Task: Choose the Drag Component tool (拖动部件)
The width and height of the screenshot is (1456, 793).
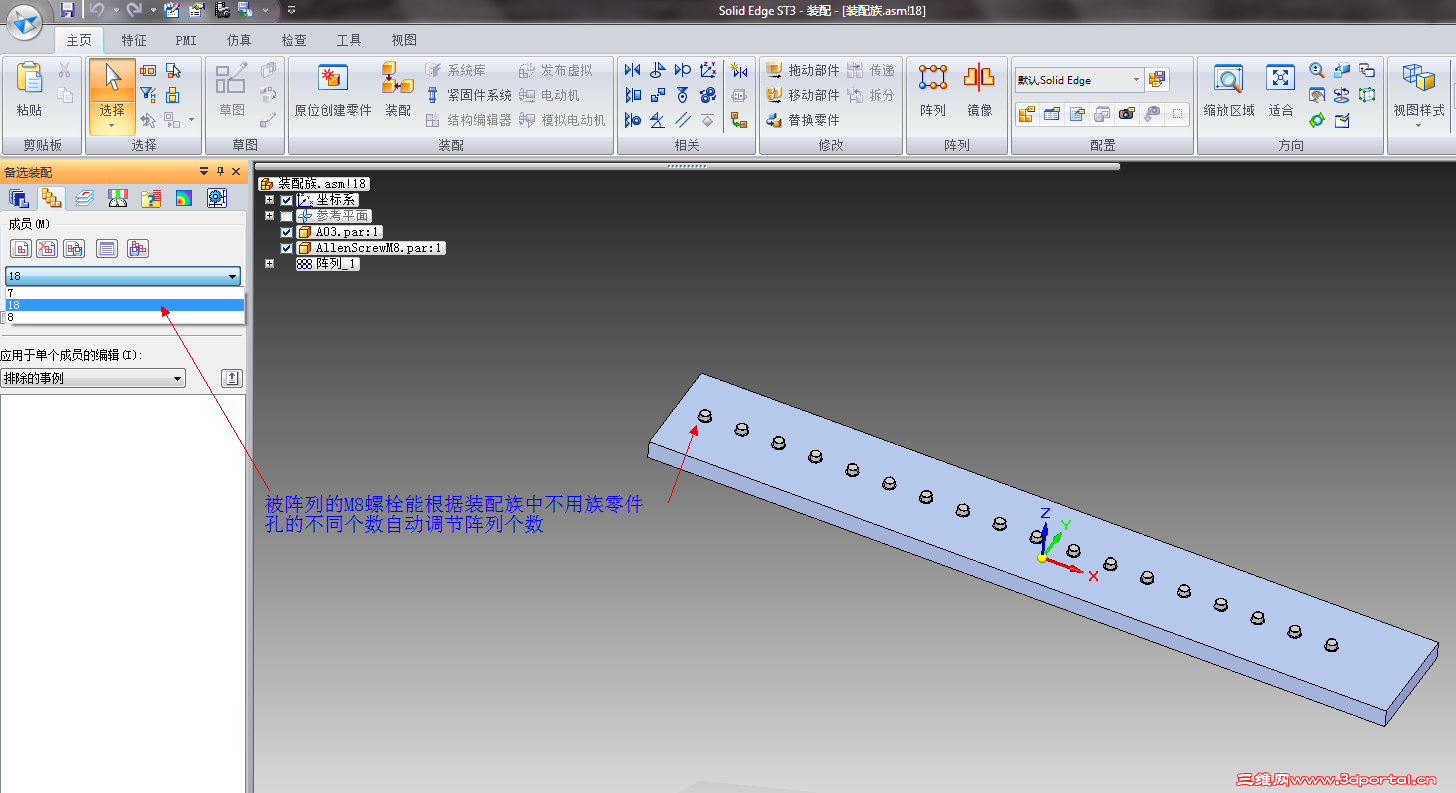Action: (803, 70)
